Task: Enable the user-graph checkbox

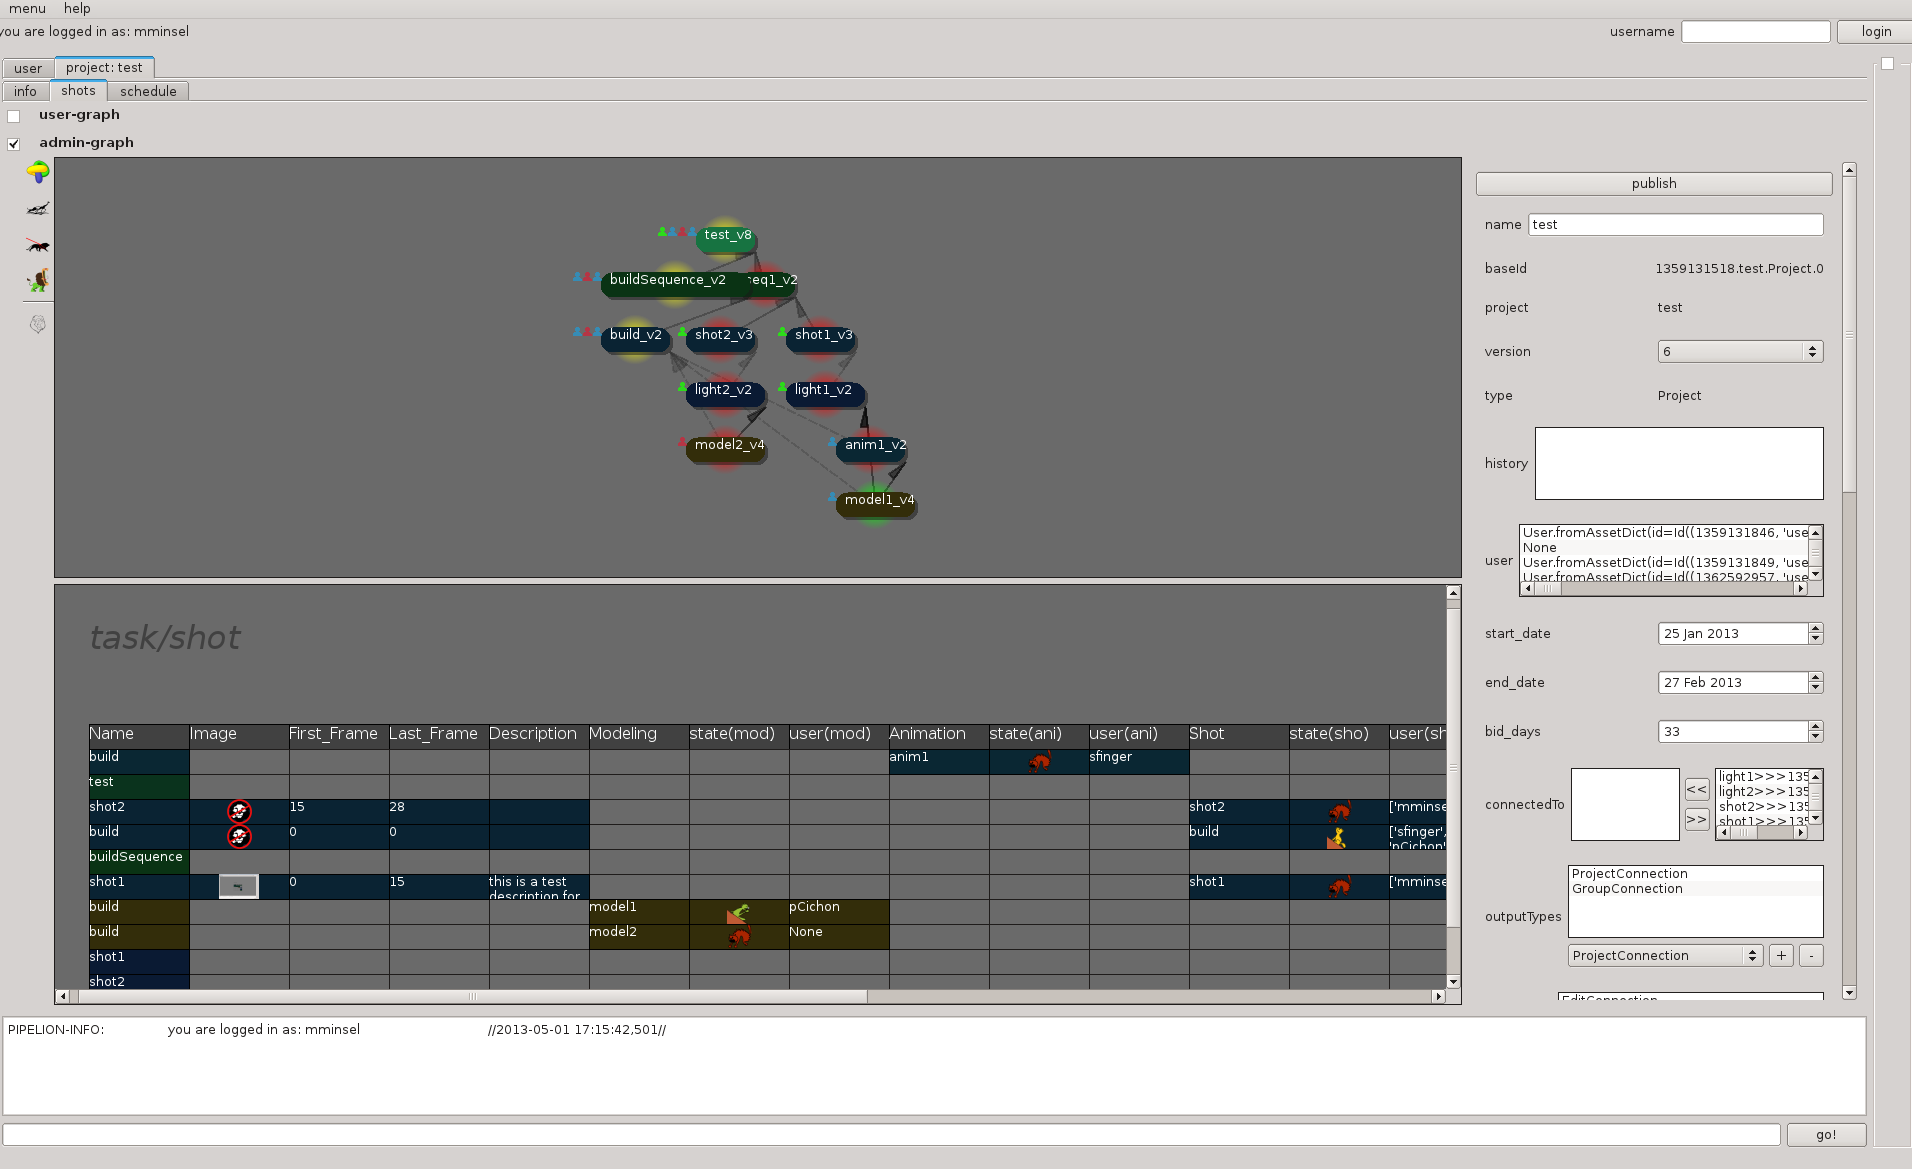Action: [14, 116]
